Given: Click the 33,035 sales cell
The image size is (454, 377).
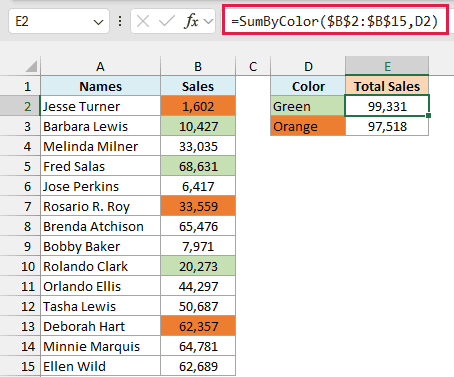Looking at the screenshot, I should 198,146.
